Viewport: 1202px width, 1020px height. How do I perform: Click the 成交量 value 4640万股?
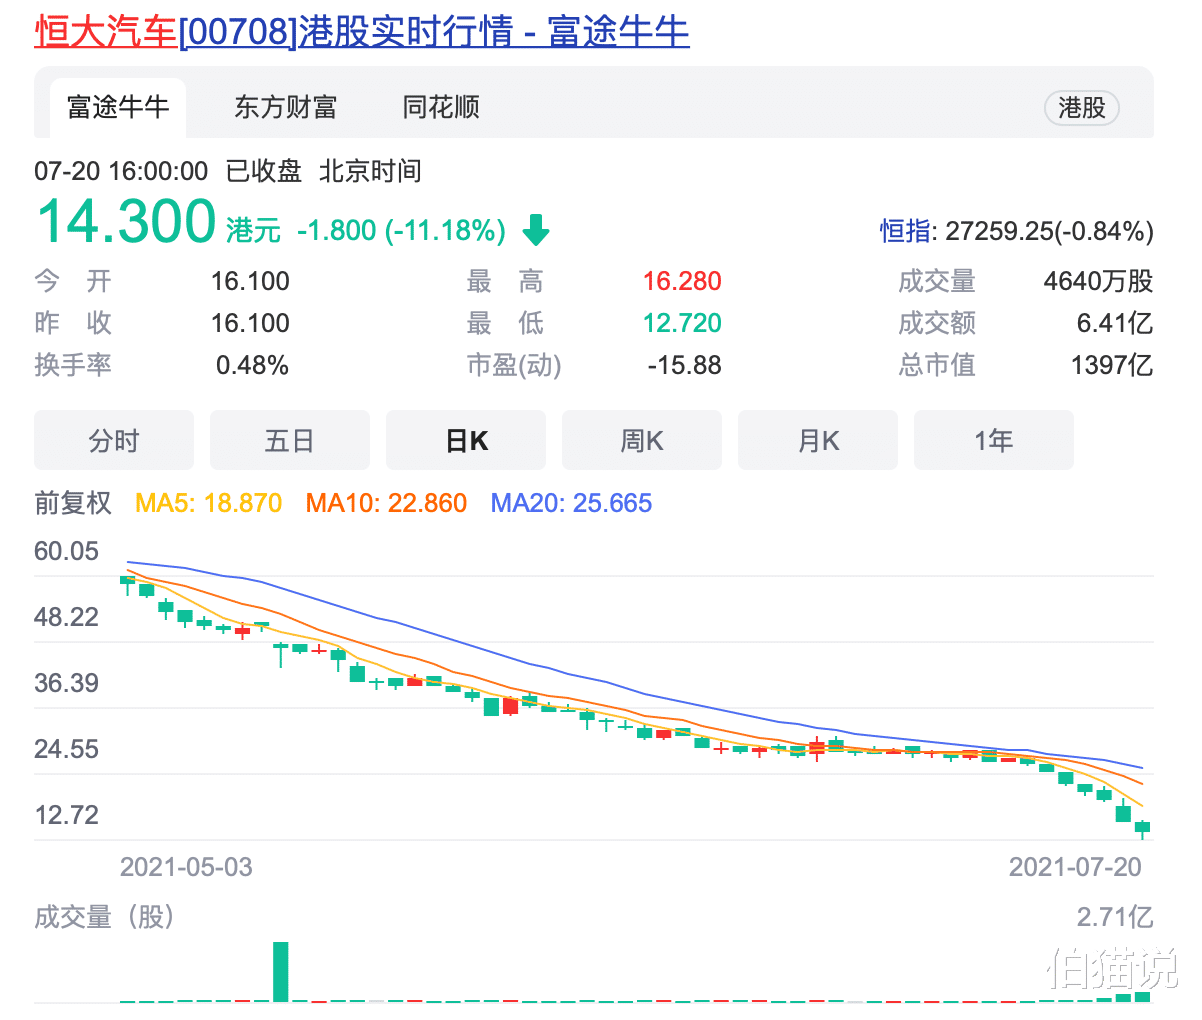tap(1099, 281)
